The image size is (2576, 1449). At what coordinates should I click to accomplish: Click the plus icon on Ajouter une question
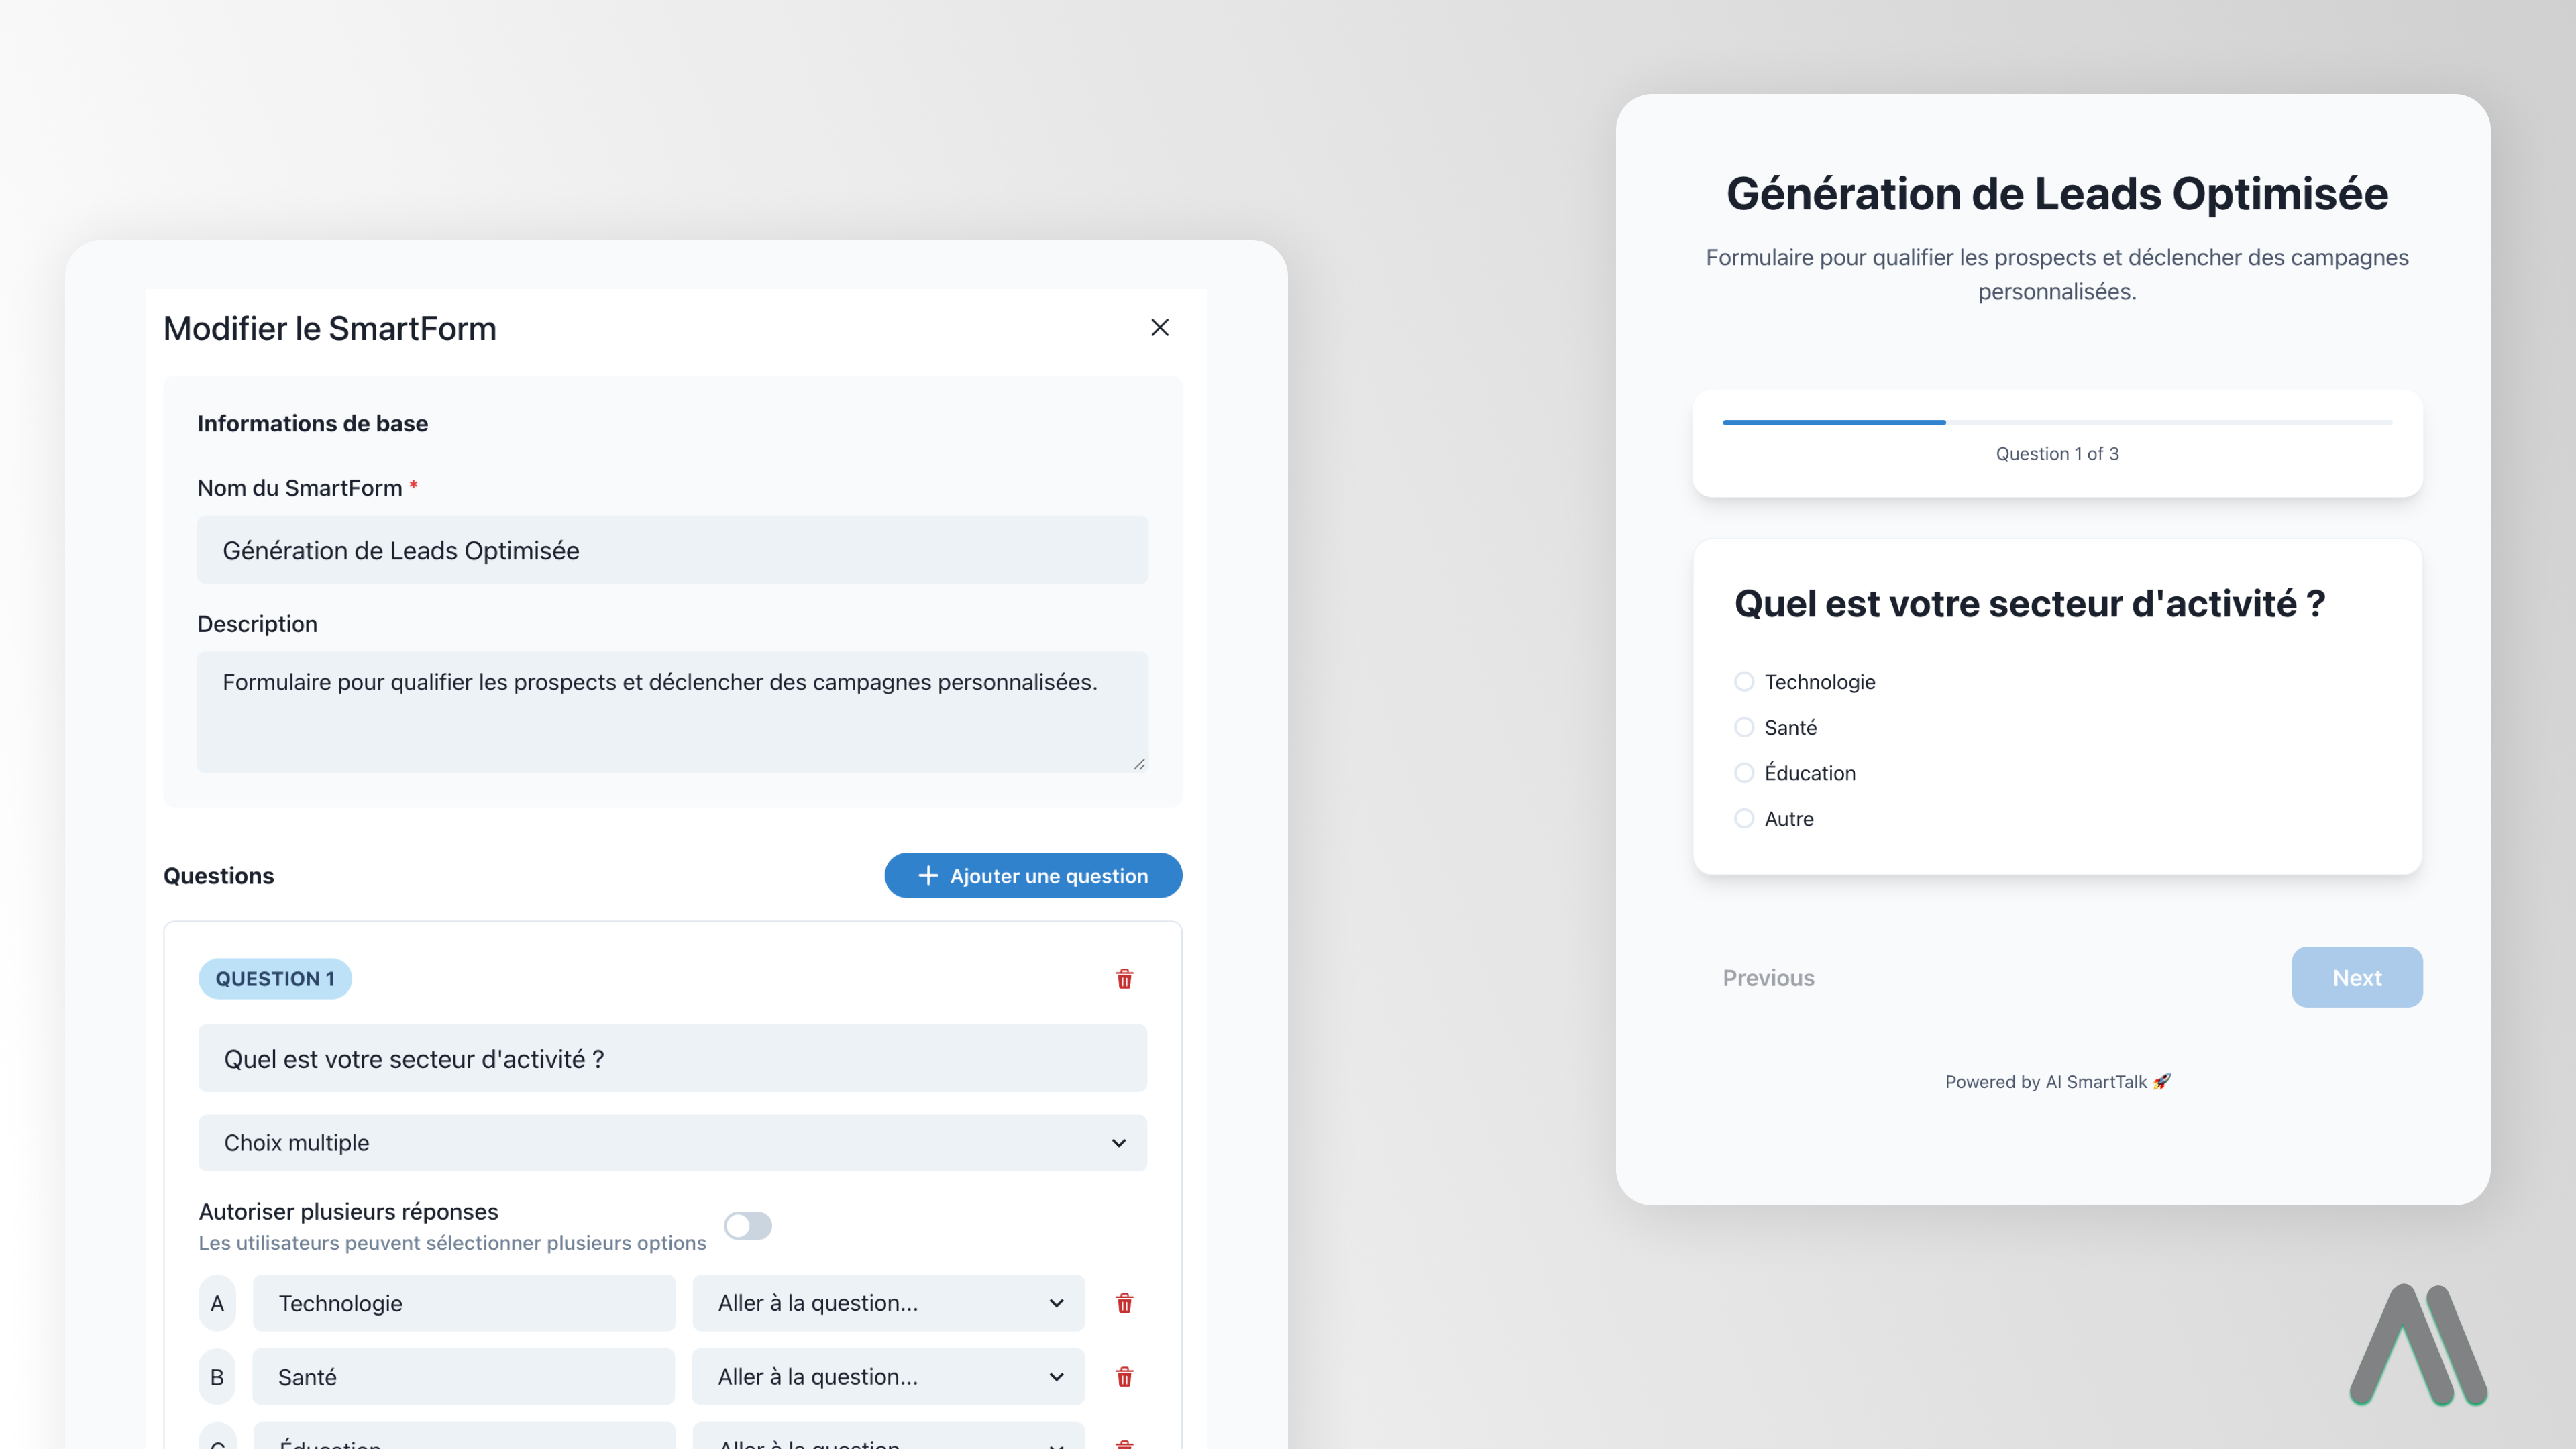[928, 875]
